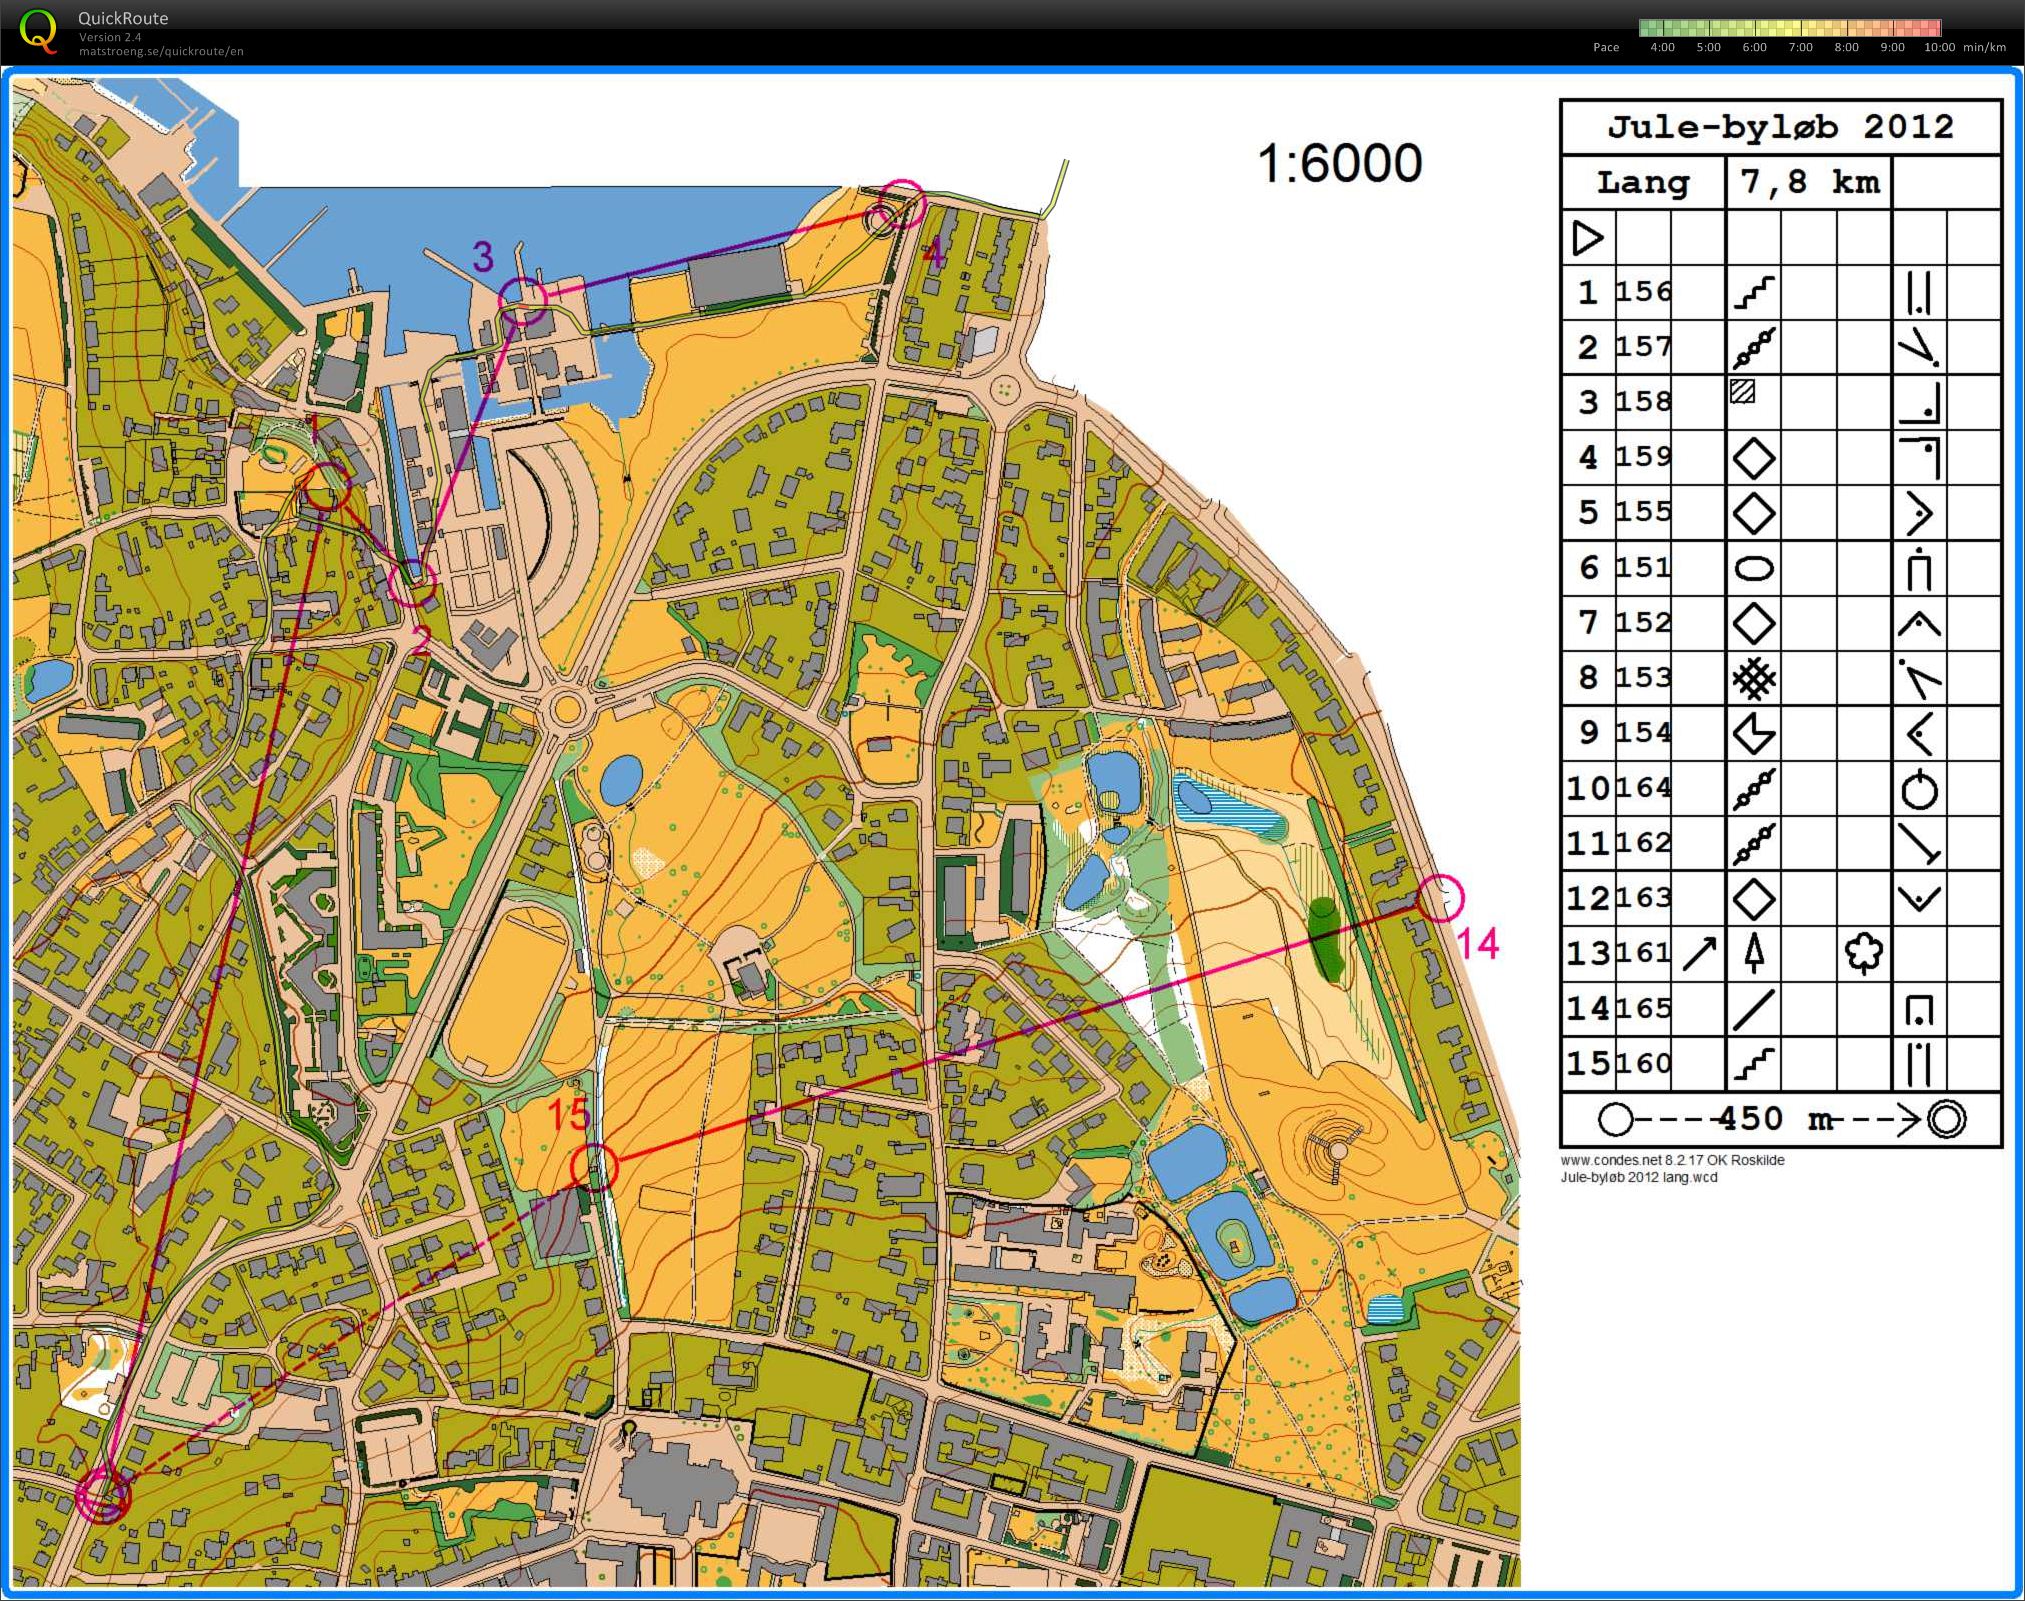Screen dimensions: 2025x1601
Task: Click the conifer tree symbol in row 13
Action: click(1754, 953)
